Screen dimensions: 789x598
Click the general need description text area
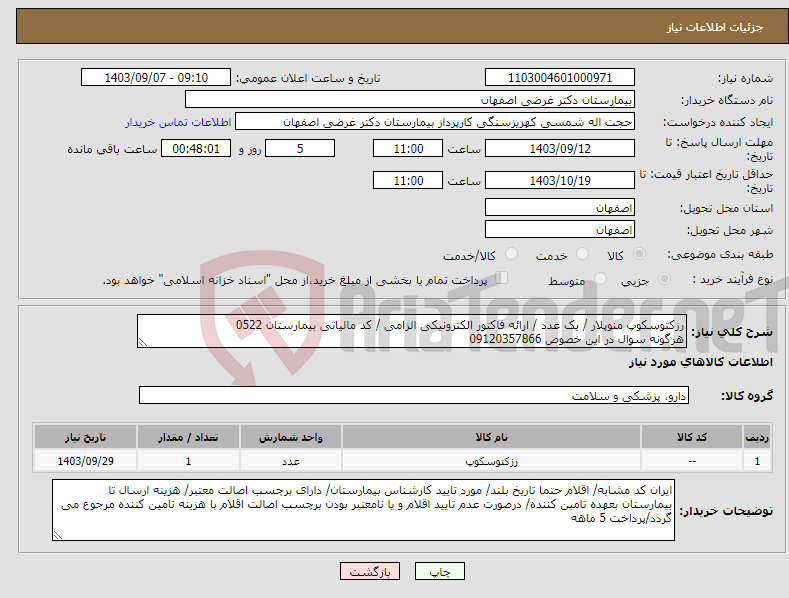coord(412,331)
